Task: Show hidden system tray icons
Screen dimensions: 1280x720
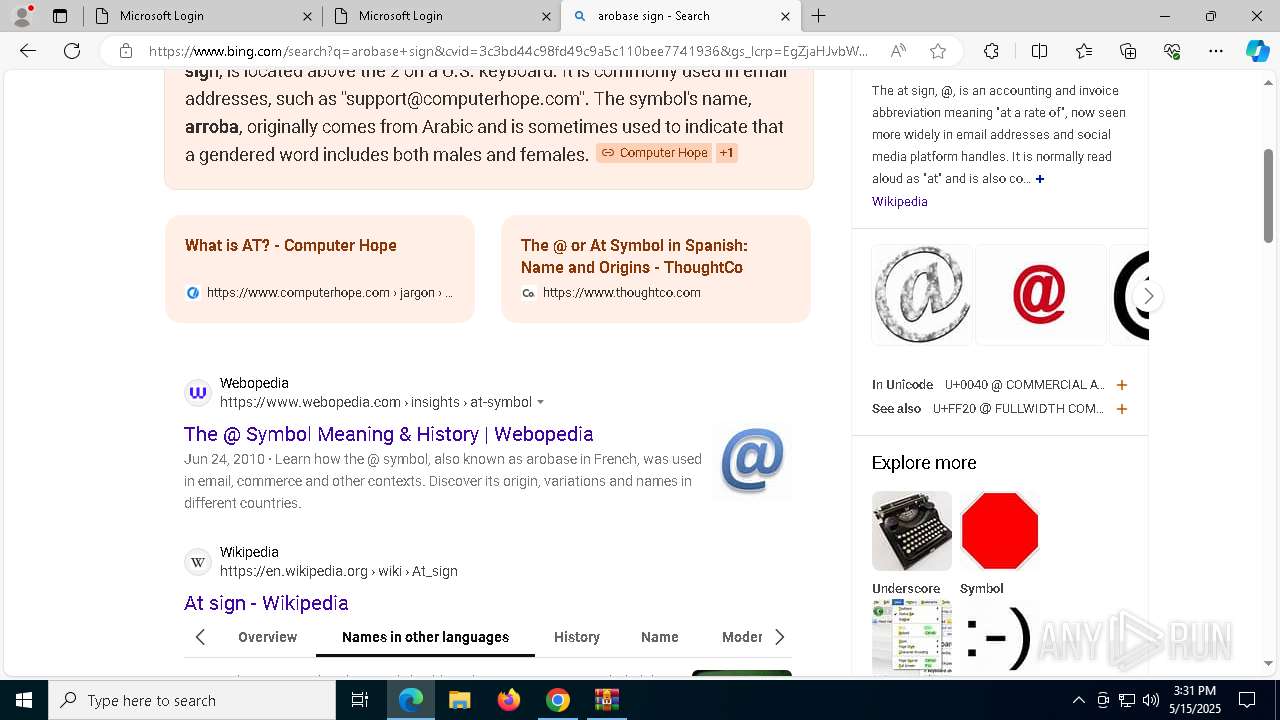Action: coord(1078,700)
